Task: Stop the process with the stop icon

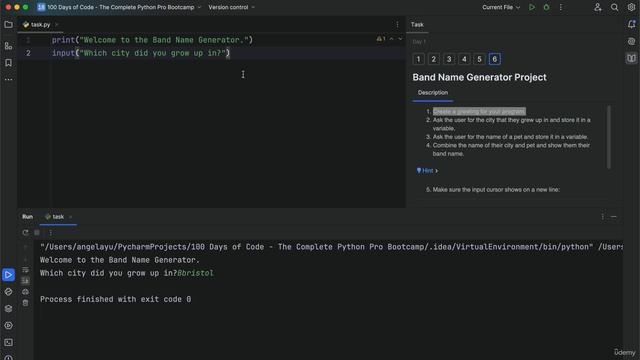Action: pos(37,233)
